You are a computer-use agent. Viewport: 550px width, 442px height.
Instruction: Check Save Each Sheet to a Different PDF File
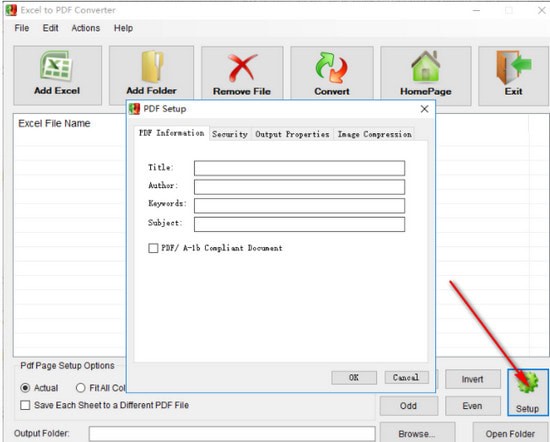point(25,405)
